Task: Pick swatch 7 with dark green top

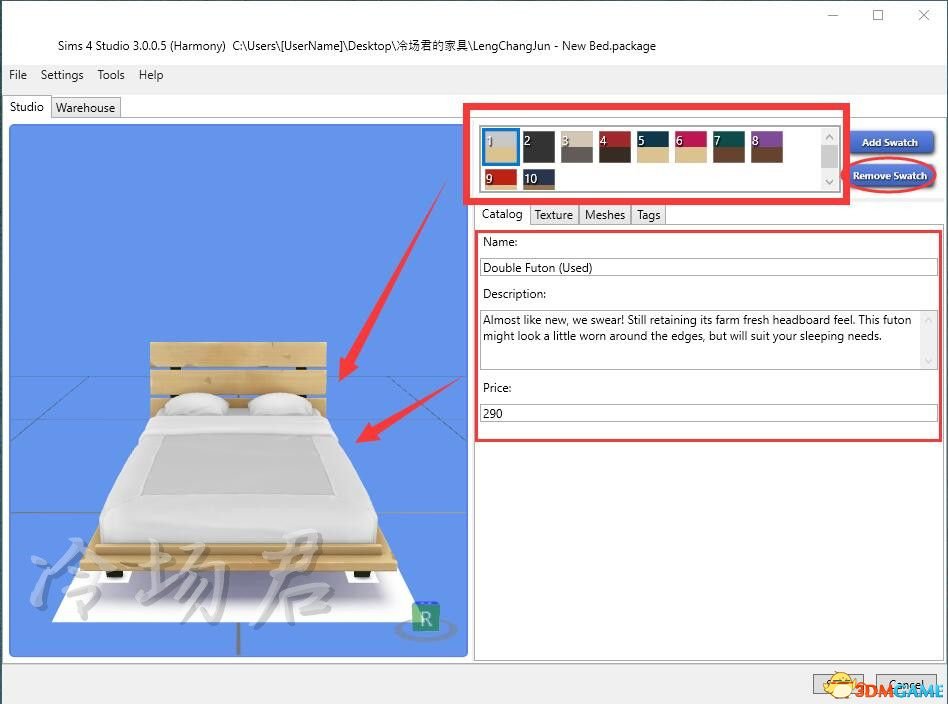Action: coord(729,147)
